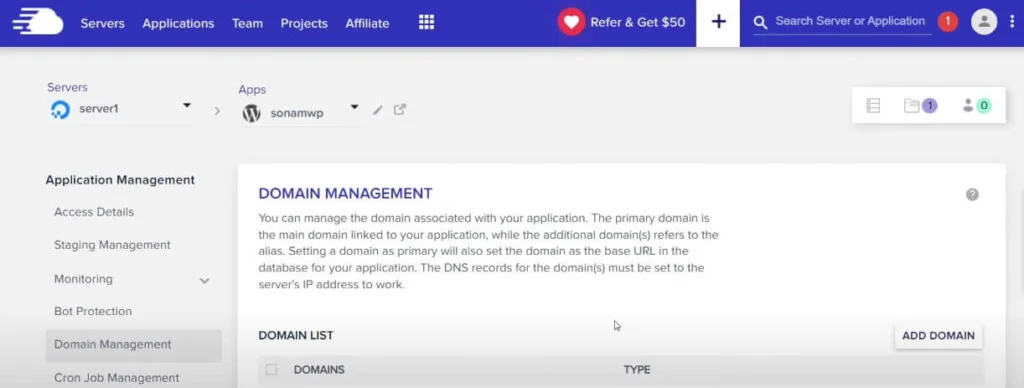Open Projects in top navigation
Viewport: 1024px width, 388px height.
click(304, 24)
